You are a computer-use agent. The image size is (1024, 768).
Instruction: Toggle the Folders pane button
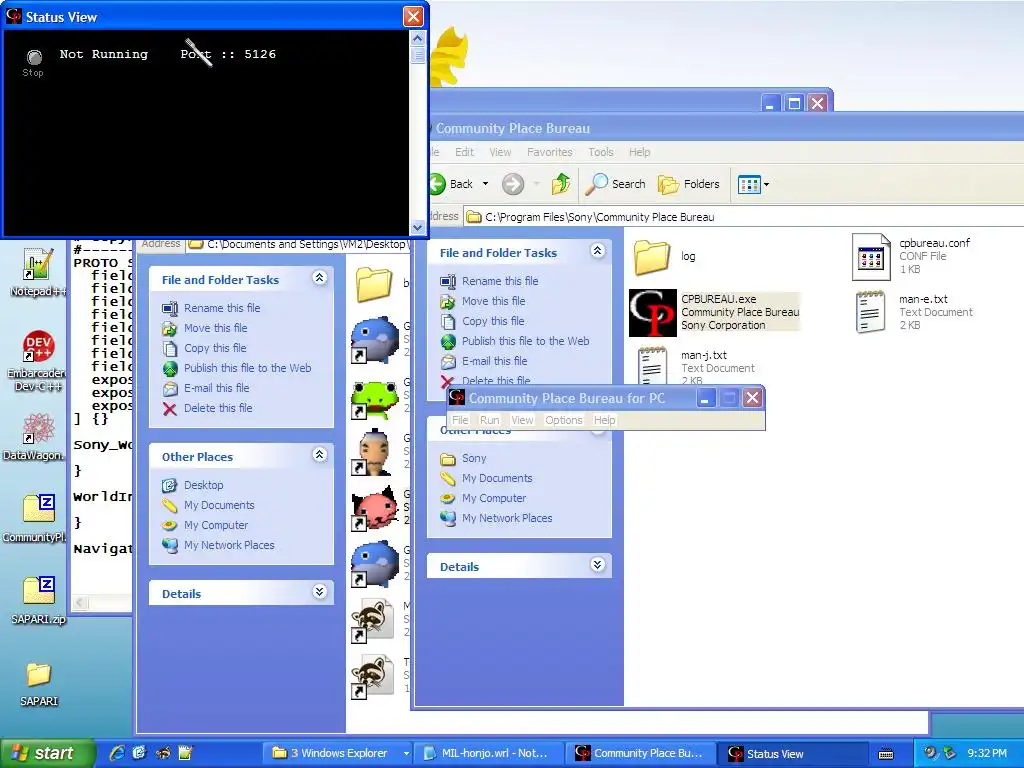pos(688,184)
